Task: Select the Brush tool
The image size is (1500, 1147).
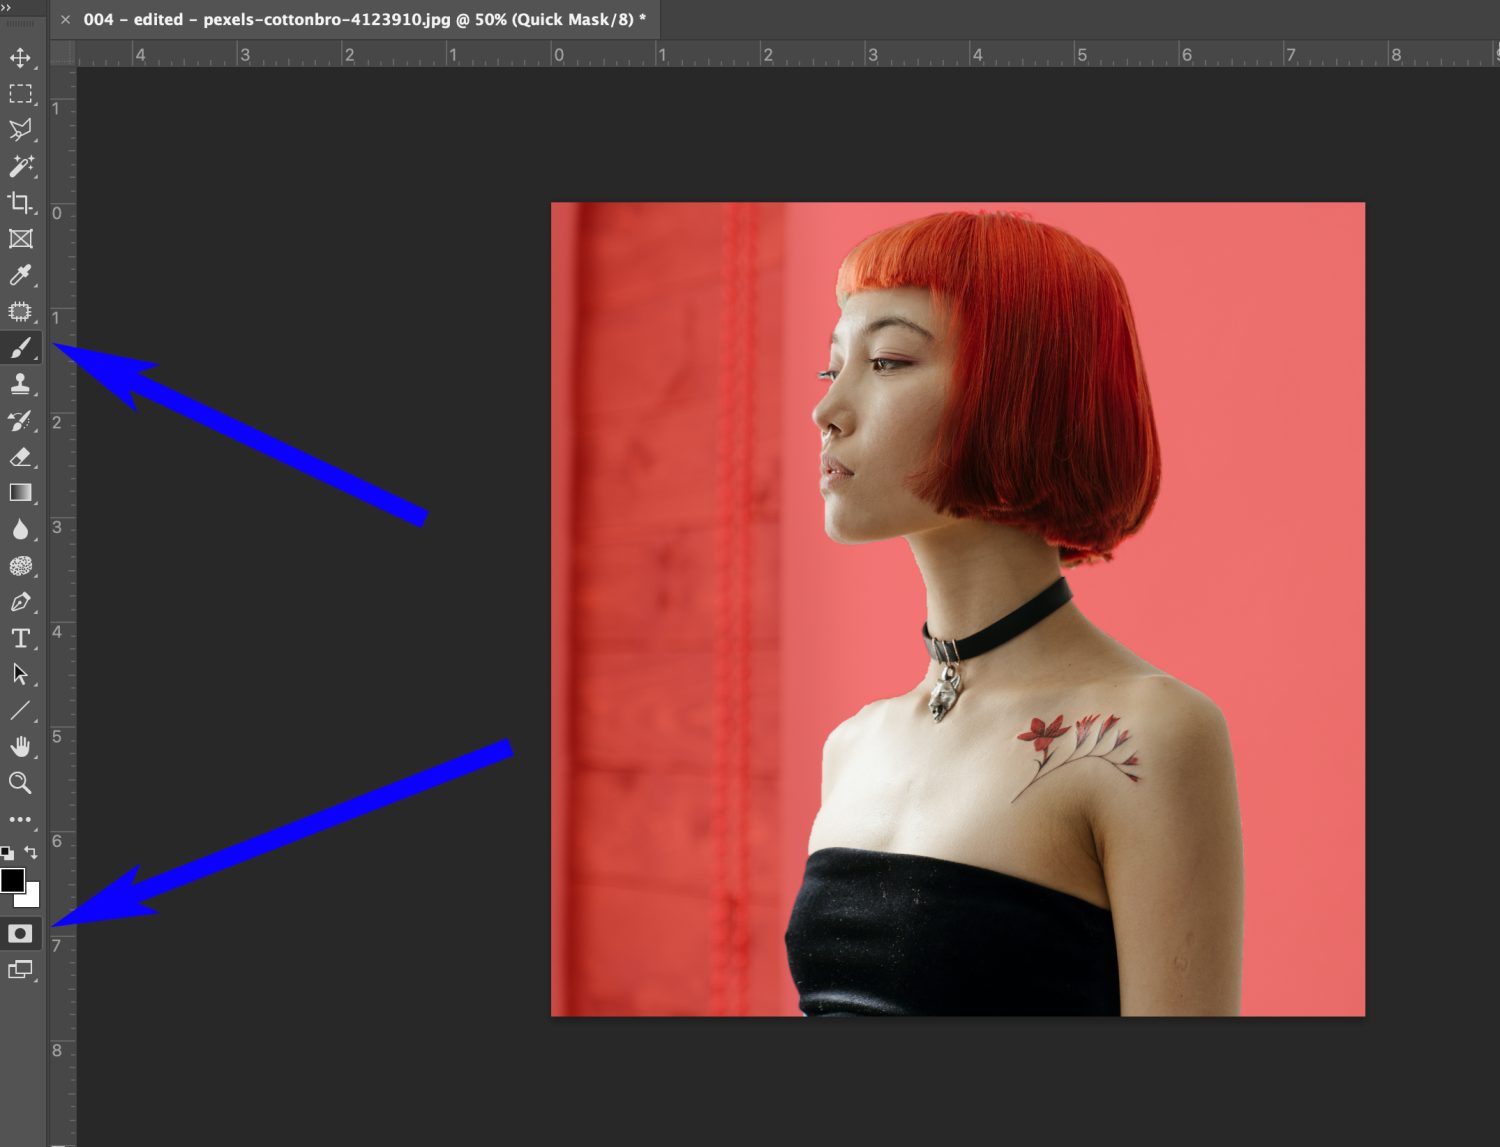Action: point(20,348)
